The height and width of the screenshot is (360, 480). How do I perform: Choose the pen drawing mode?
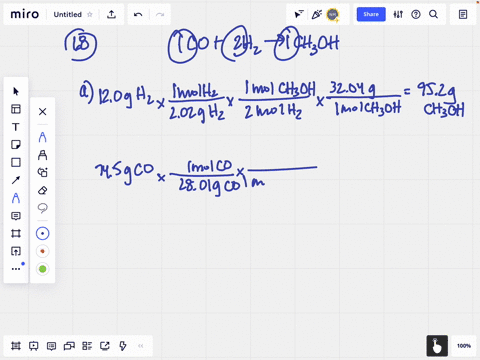click(x=42, y=137)
